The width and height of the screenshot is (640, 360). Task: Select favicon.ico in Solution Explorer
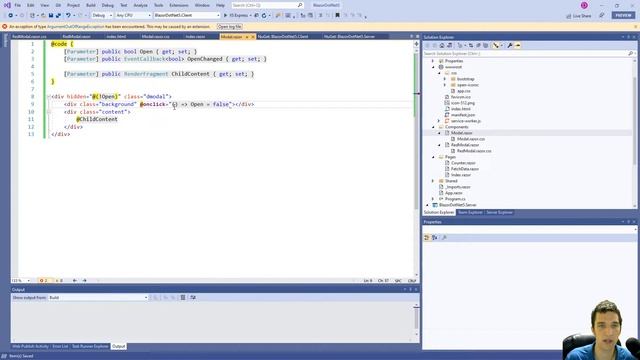(460, 97)
